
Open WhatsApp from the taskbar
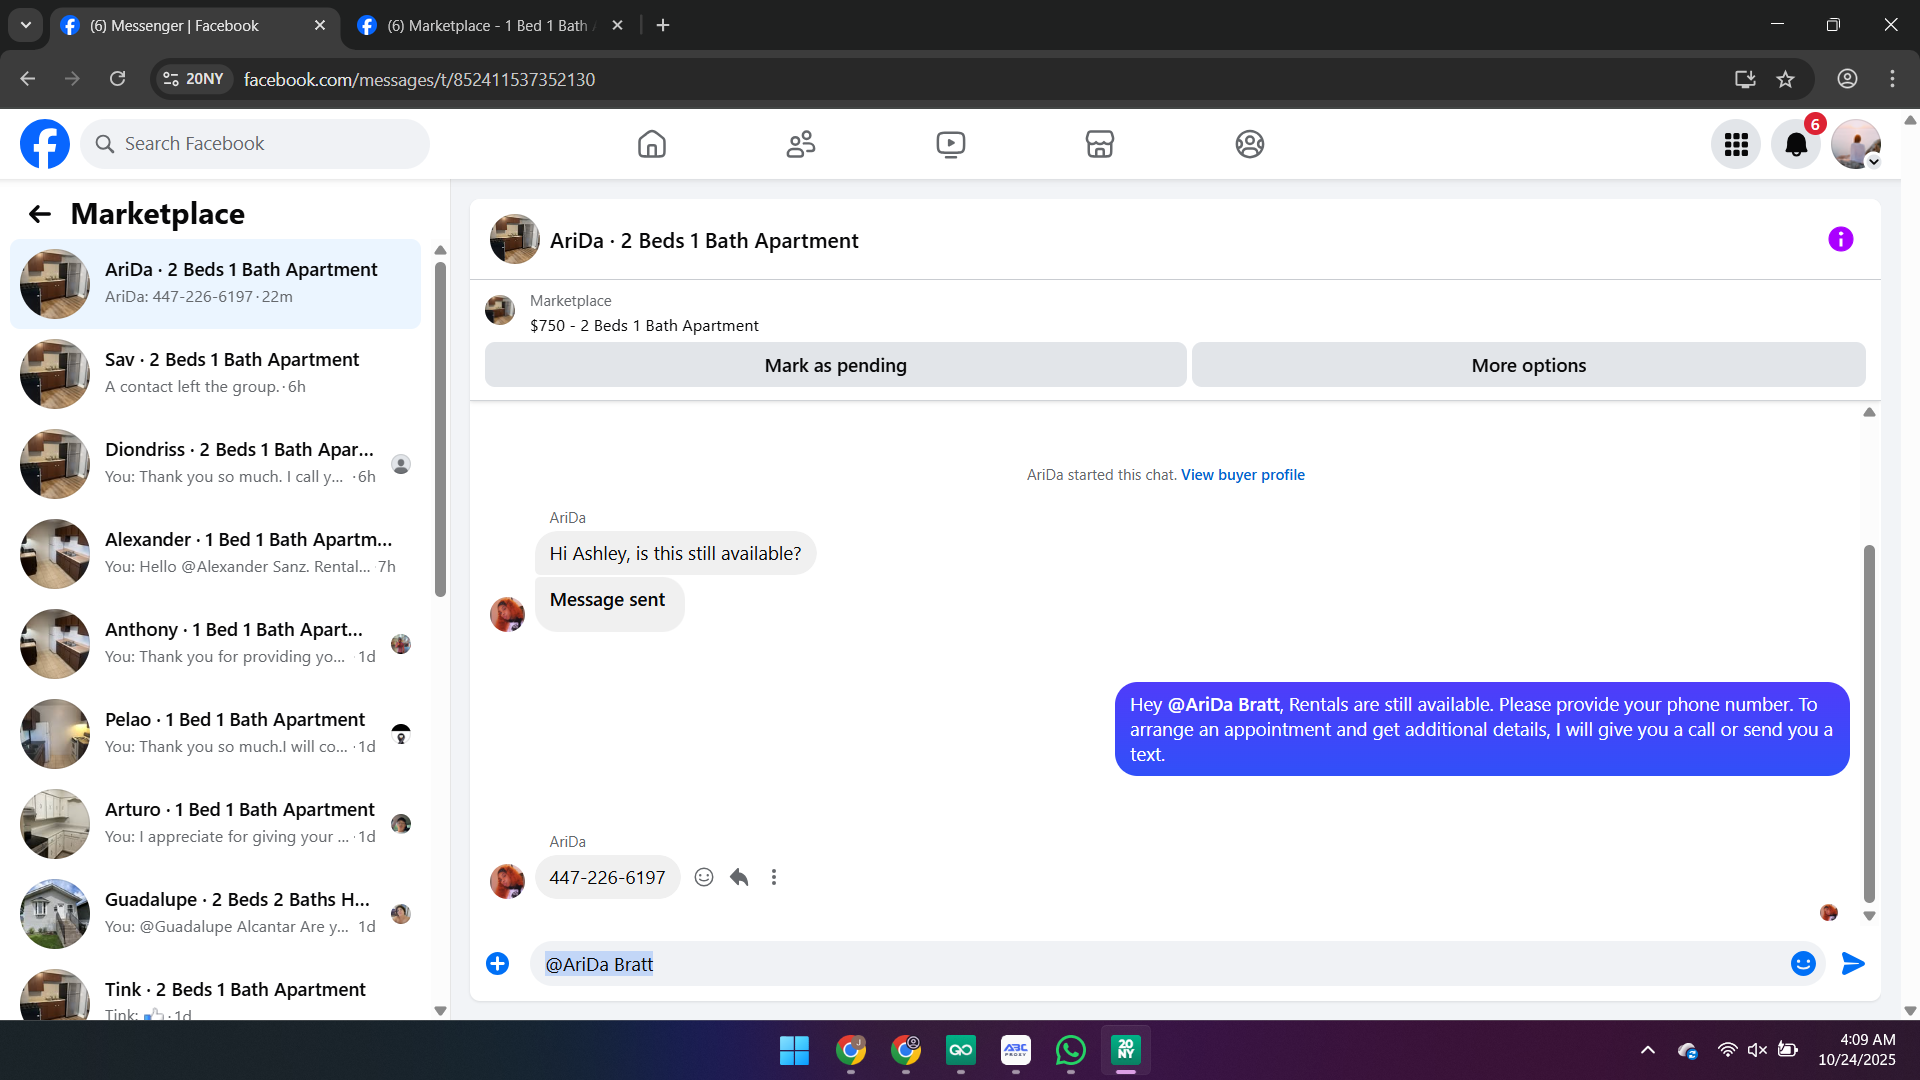coord(1071,1050)
